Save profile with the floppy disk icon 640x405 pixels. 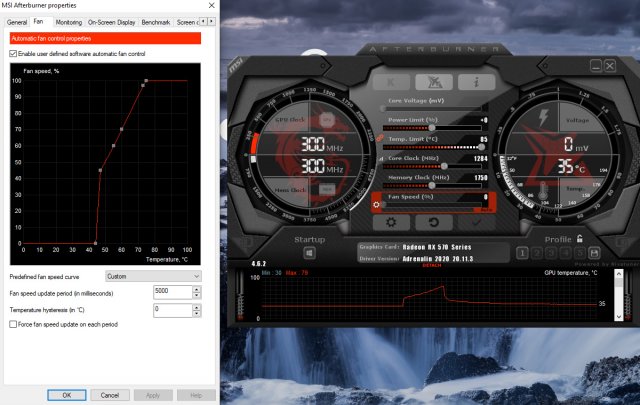[x=594, y=253]
